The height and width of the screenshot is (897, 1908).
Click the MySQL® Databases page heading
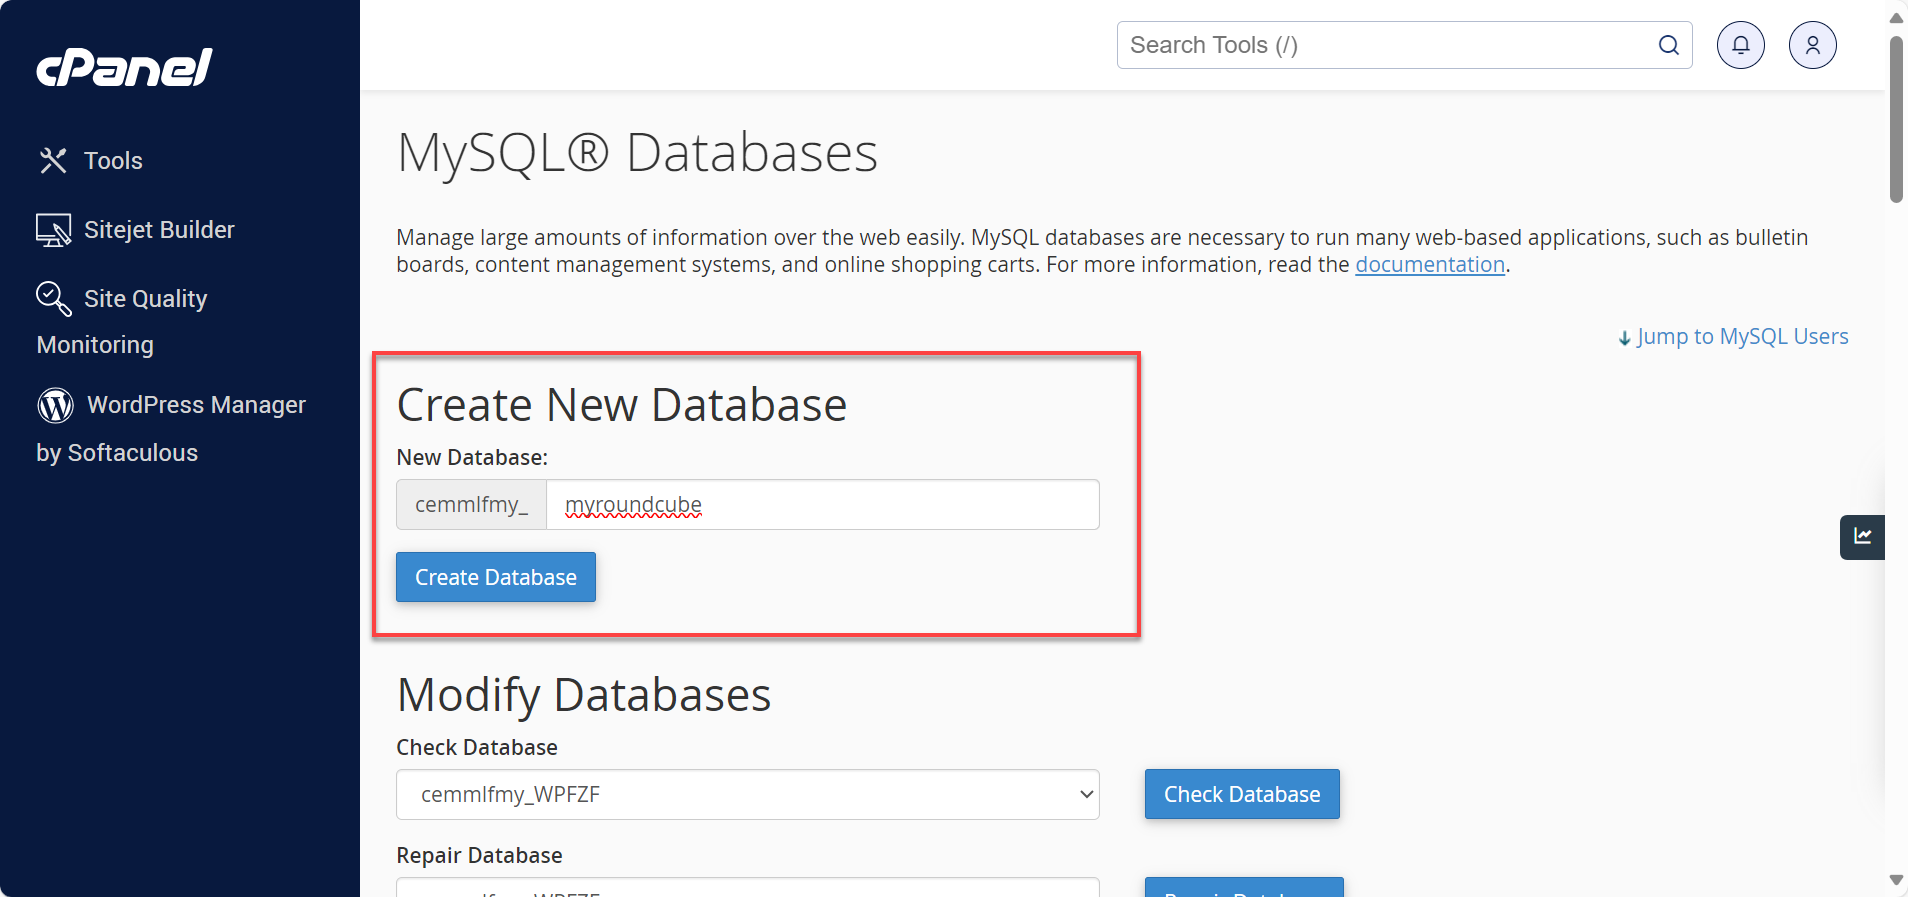coord(637,153)
